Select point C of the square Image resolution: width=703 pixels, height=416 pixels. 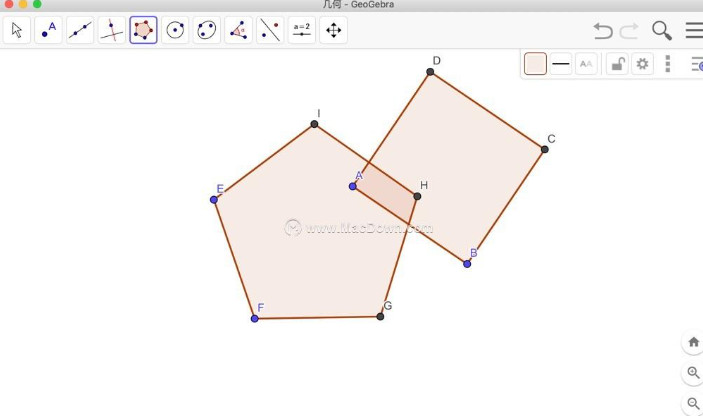click(545, 149)
